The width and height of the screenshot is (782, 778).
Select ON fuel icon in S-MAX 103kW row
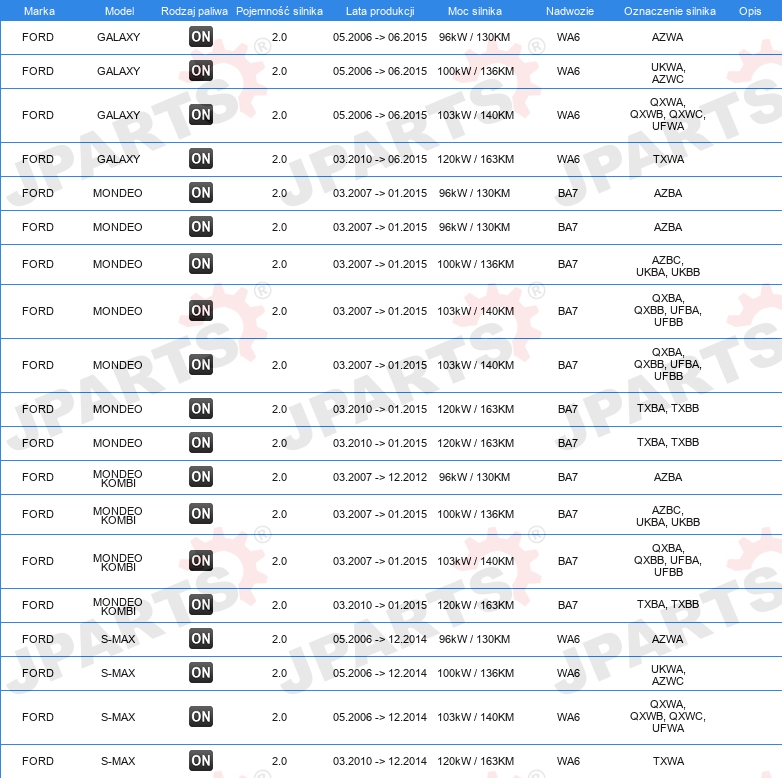201,717
